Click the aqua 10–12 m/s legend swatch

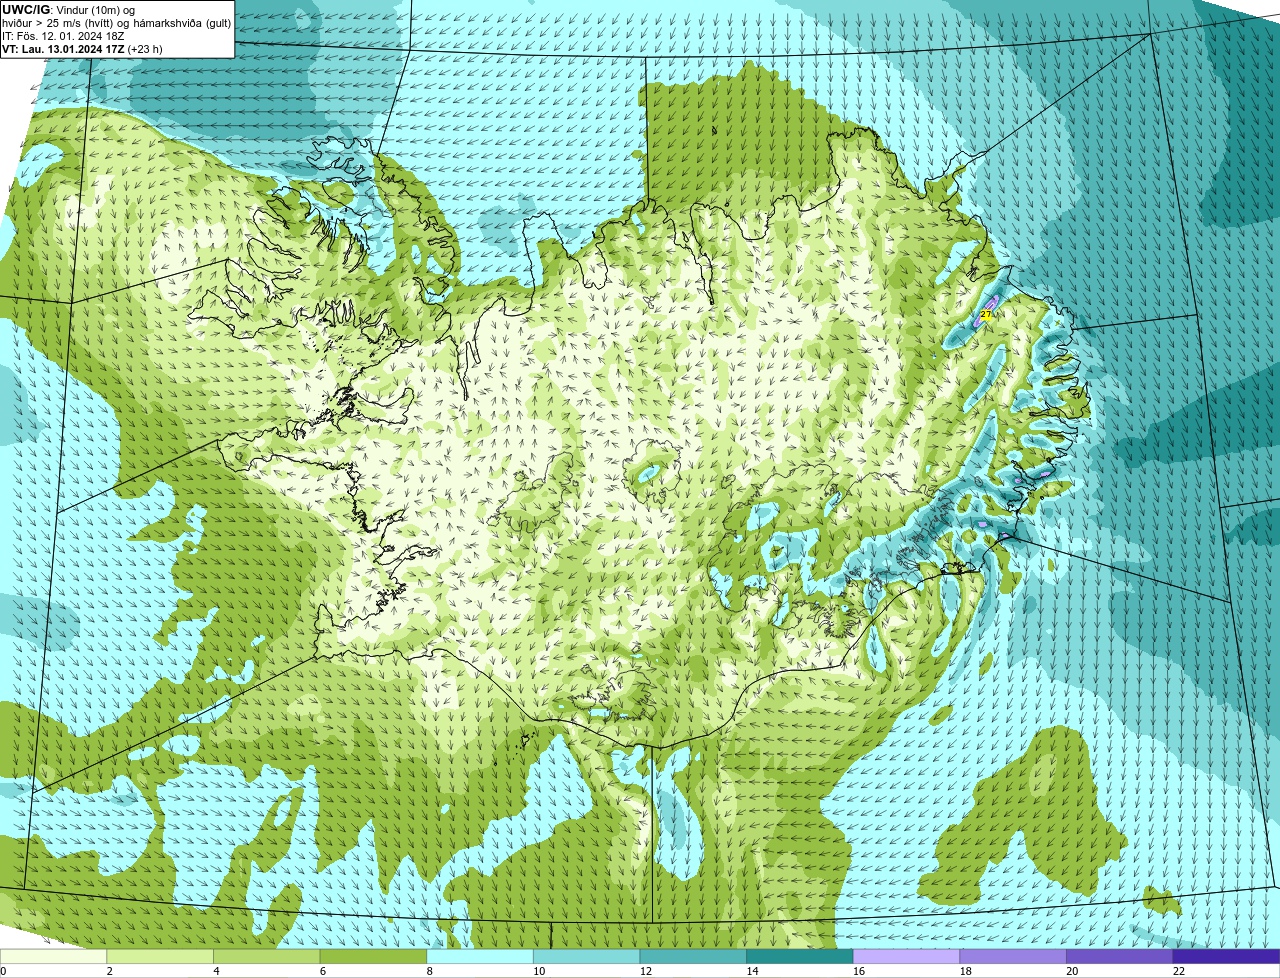(x=586, y=956)
